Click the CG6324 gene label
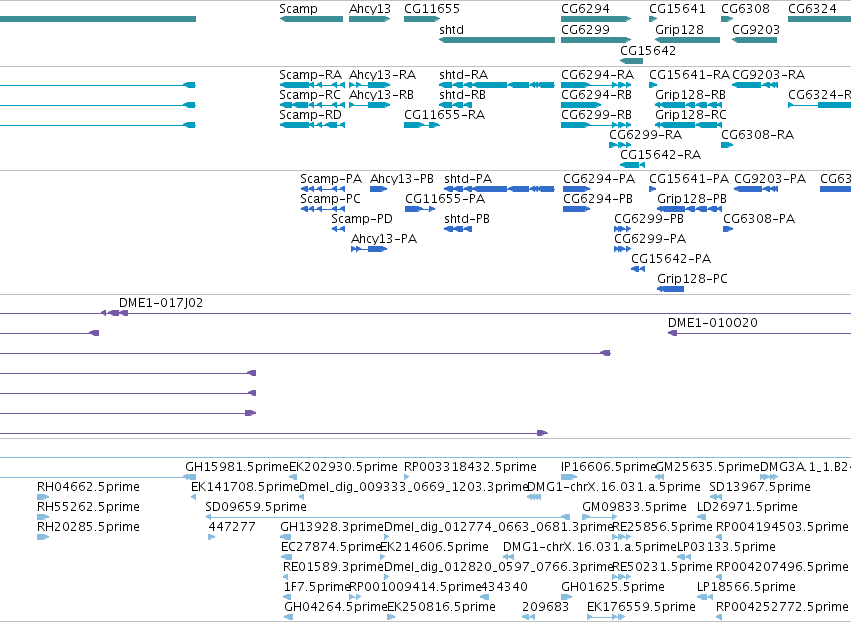The height and width of the screenshot is (622, 851). 812,9
